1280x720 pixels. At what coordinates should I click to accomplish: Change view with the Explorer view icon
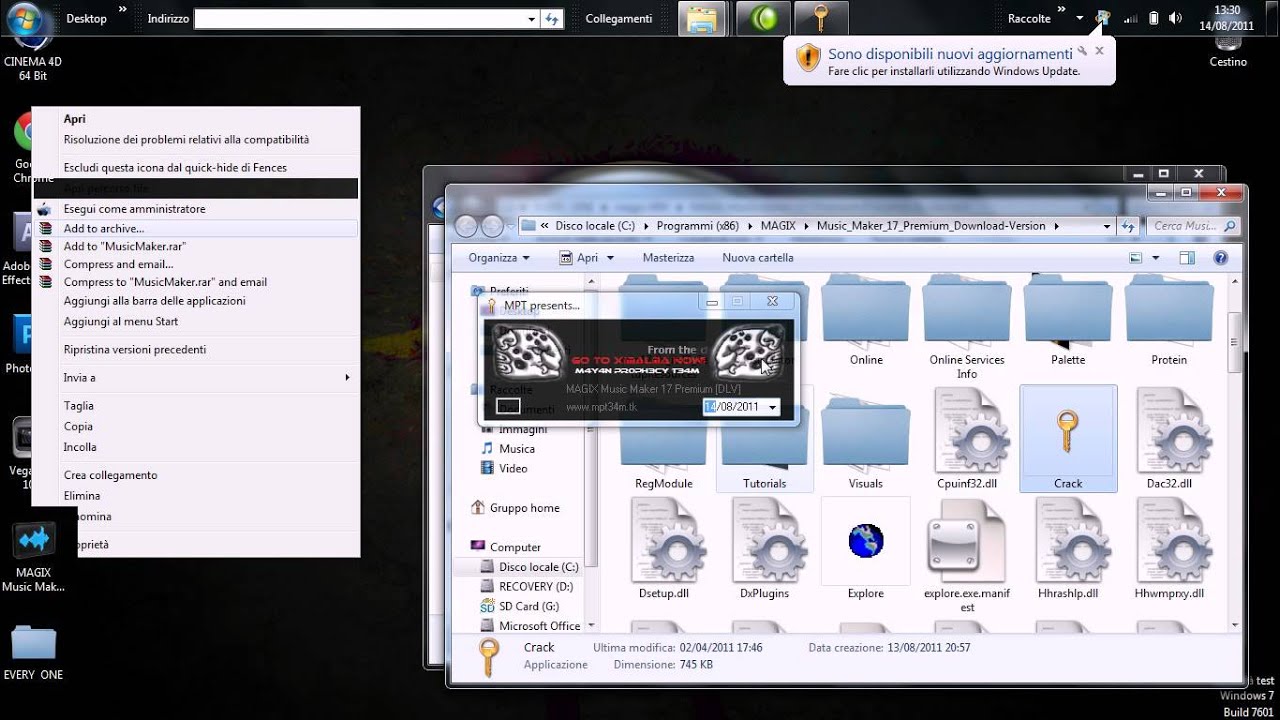1136,258
